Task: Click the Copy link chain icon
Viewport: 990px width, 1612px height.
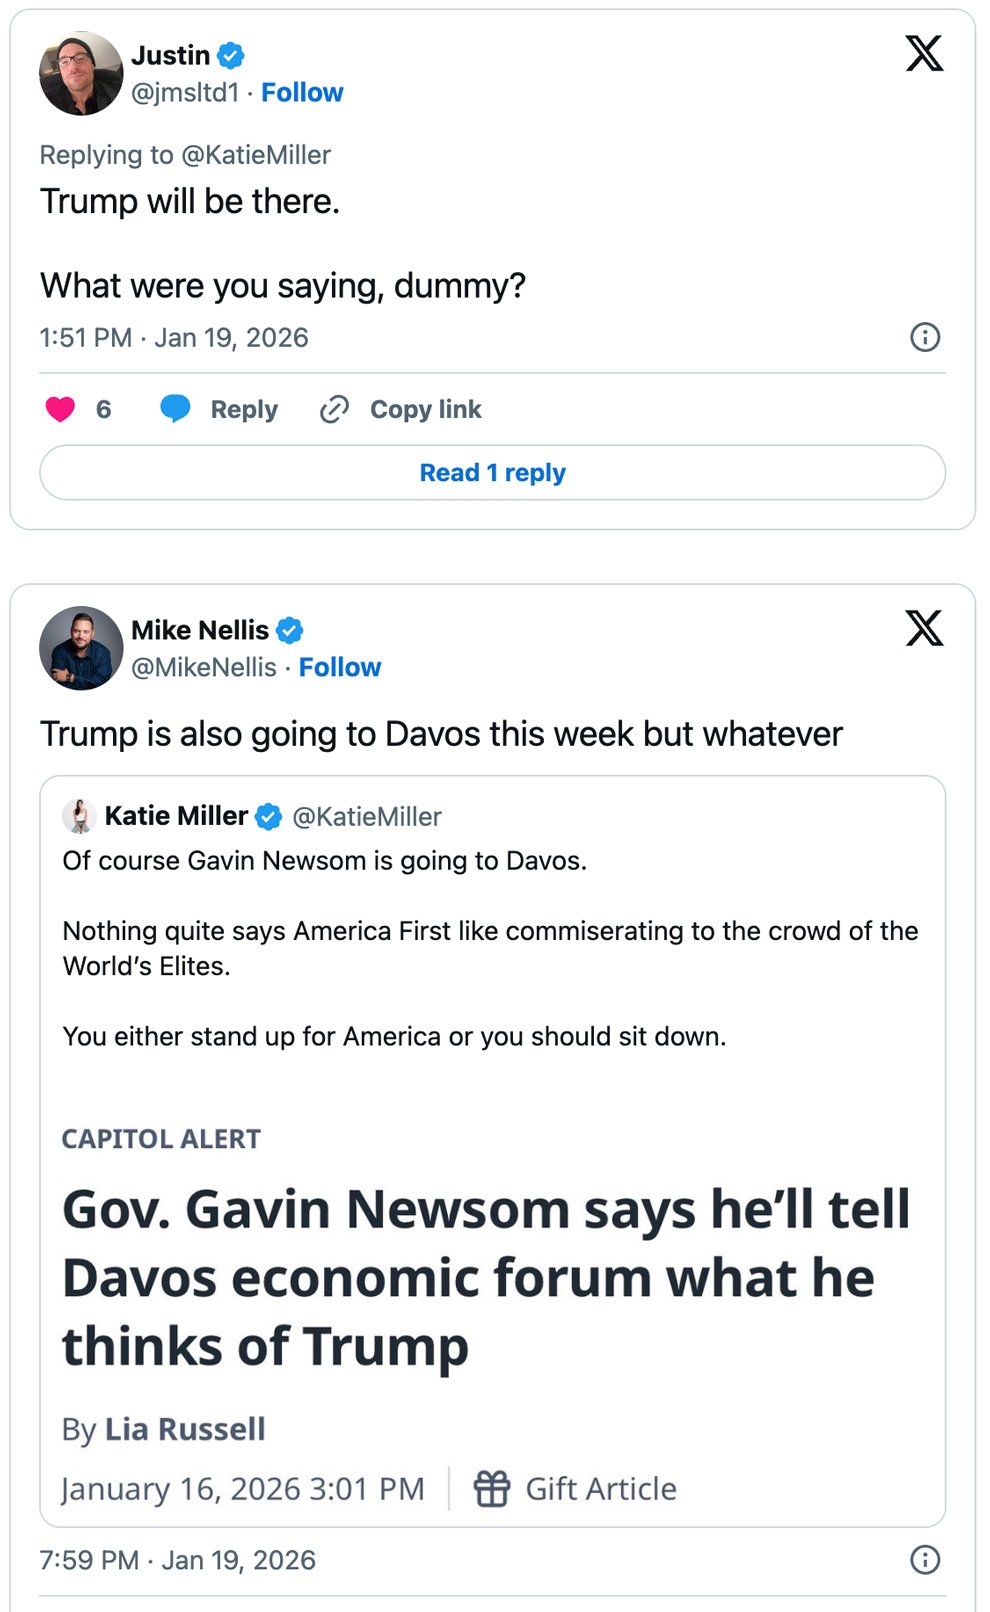Action: [334, 409]
